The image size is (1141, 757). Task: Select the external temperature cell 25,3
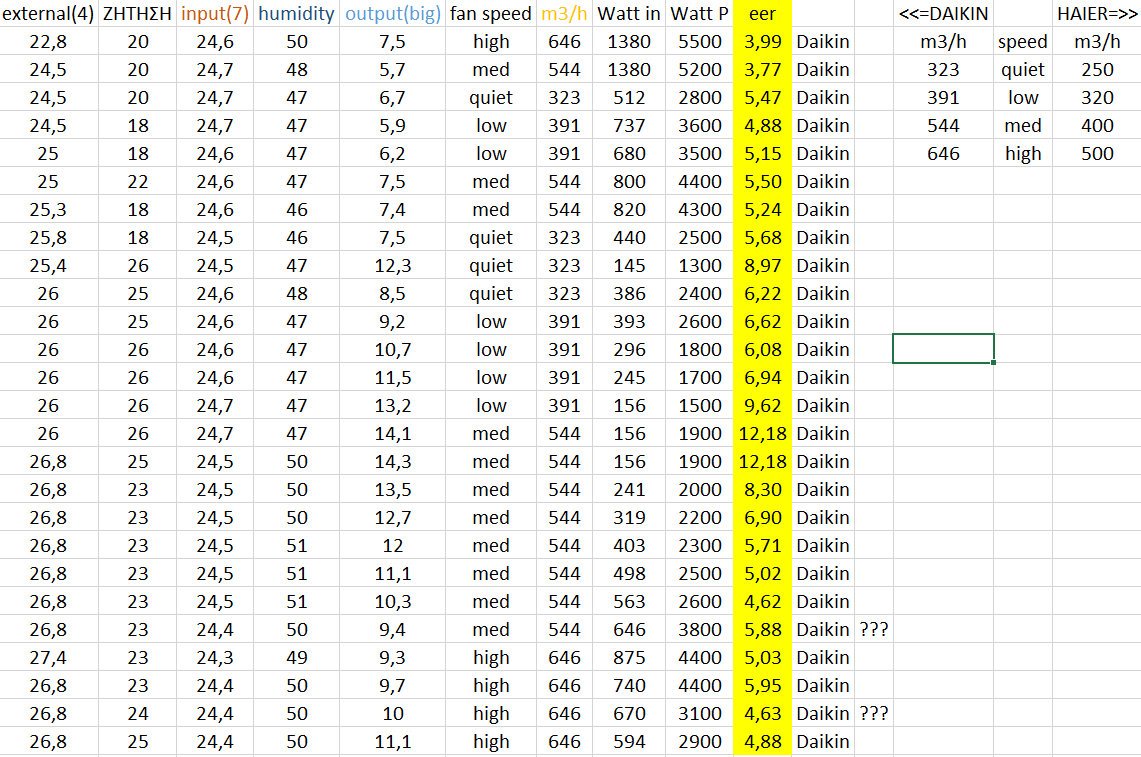(48, 210)
